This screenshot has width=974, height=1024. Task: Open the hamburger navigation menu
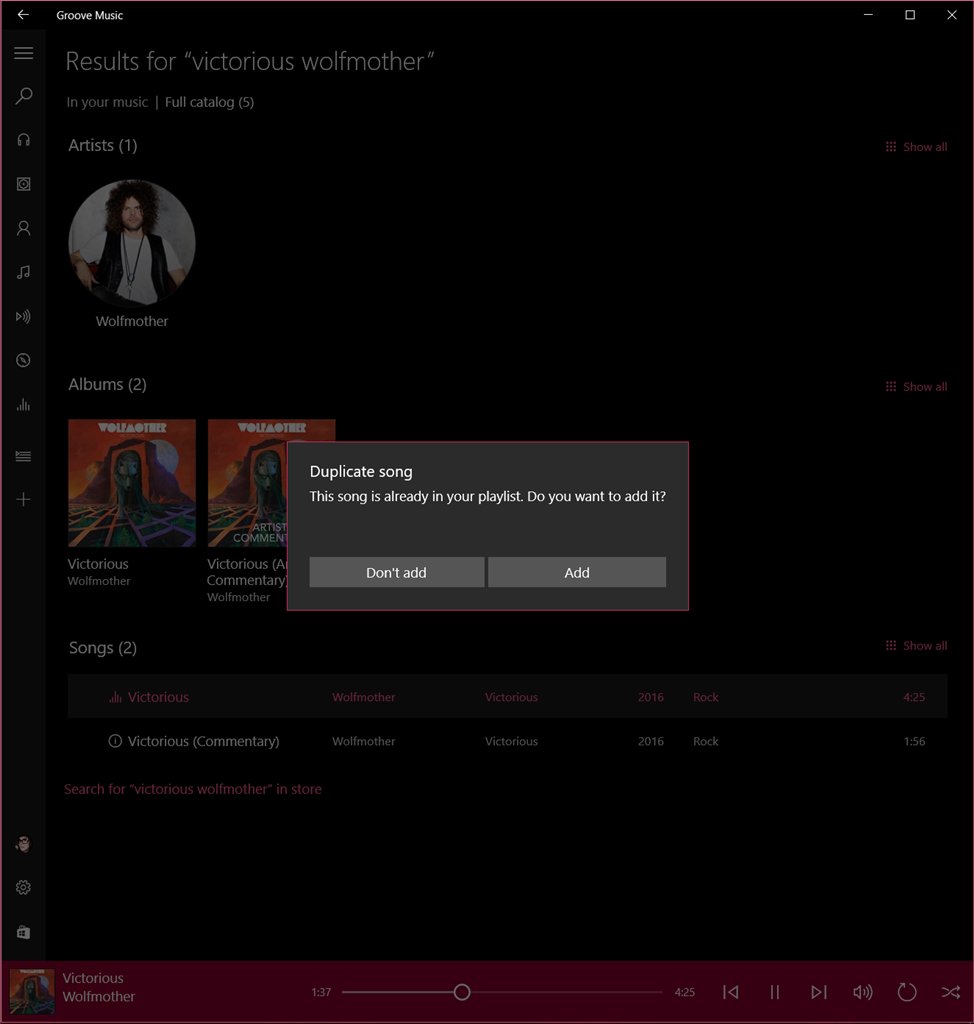pos(23,53)
